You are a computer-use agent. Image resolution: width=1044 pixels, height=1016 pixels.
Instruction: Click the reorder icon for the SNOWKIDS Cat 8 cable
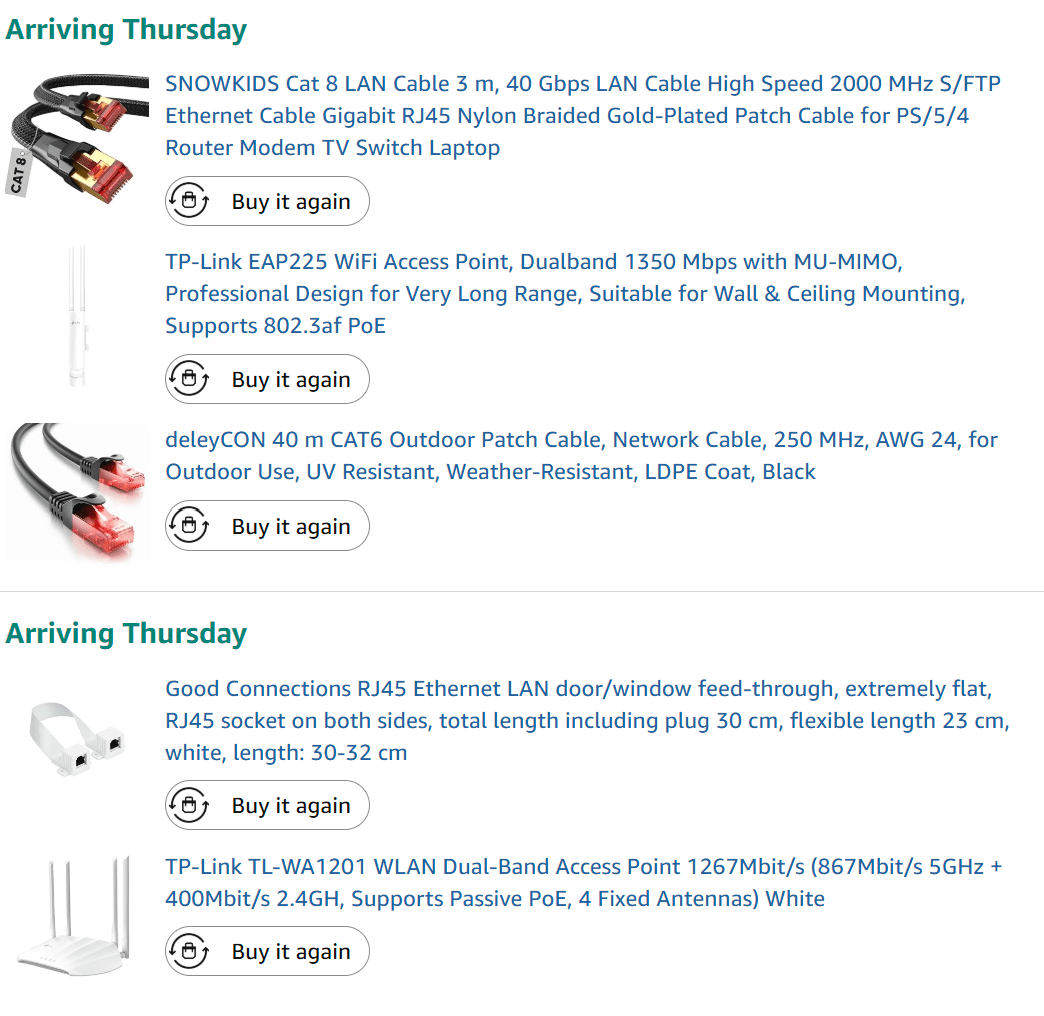(x=189, y=201)
